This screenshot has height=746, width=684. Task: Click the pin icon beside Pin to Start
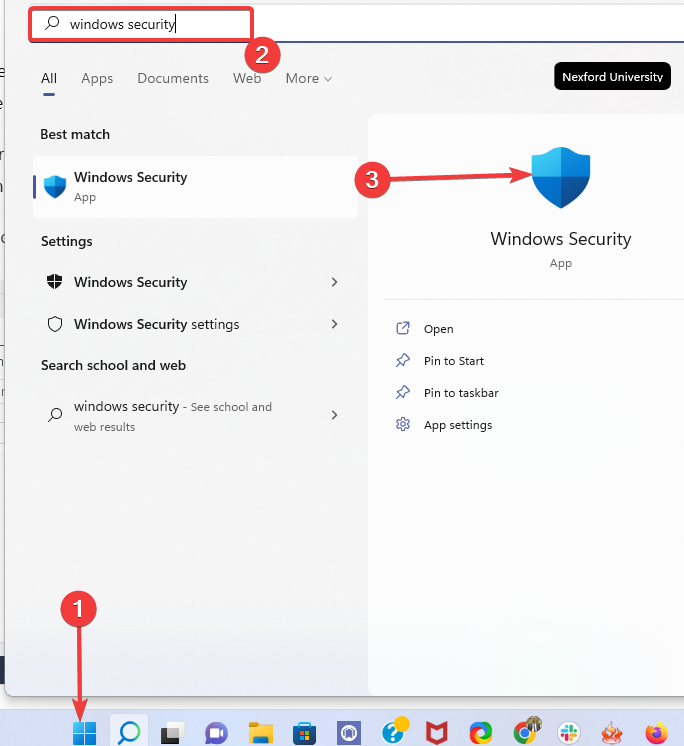(x=403, y=360)
